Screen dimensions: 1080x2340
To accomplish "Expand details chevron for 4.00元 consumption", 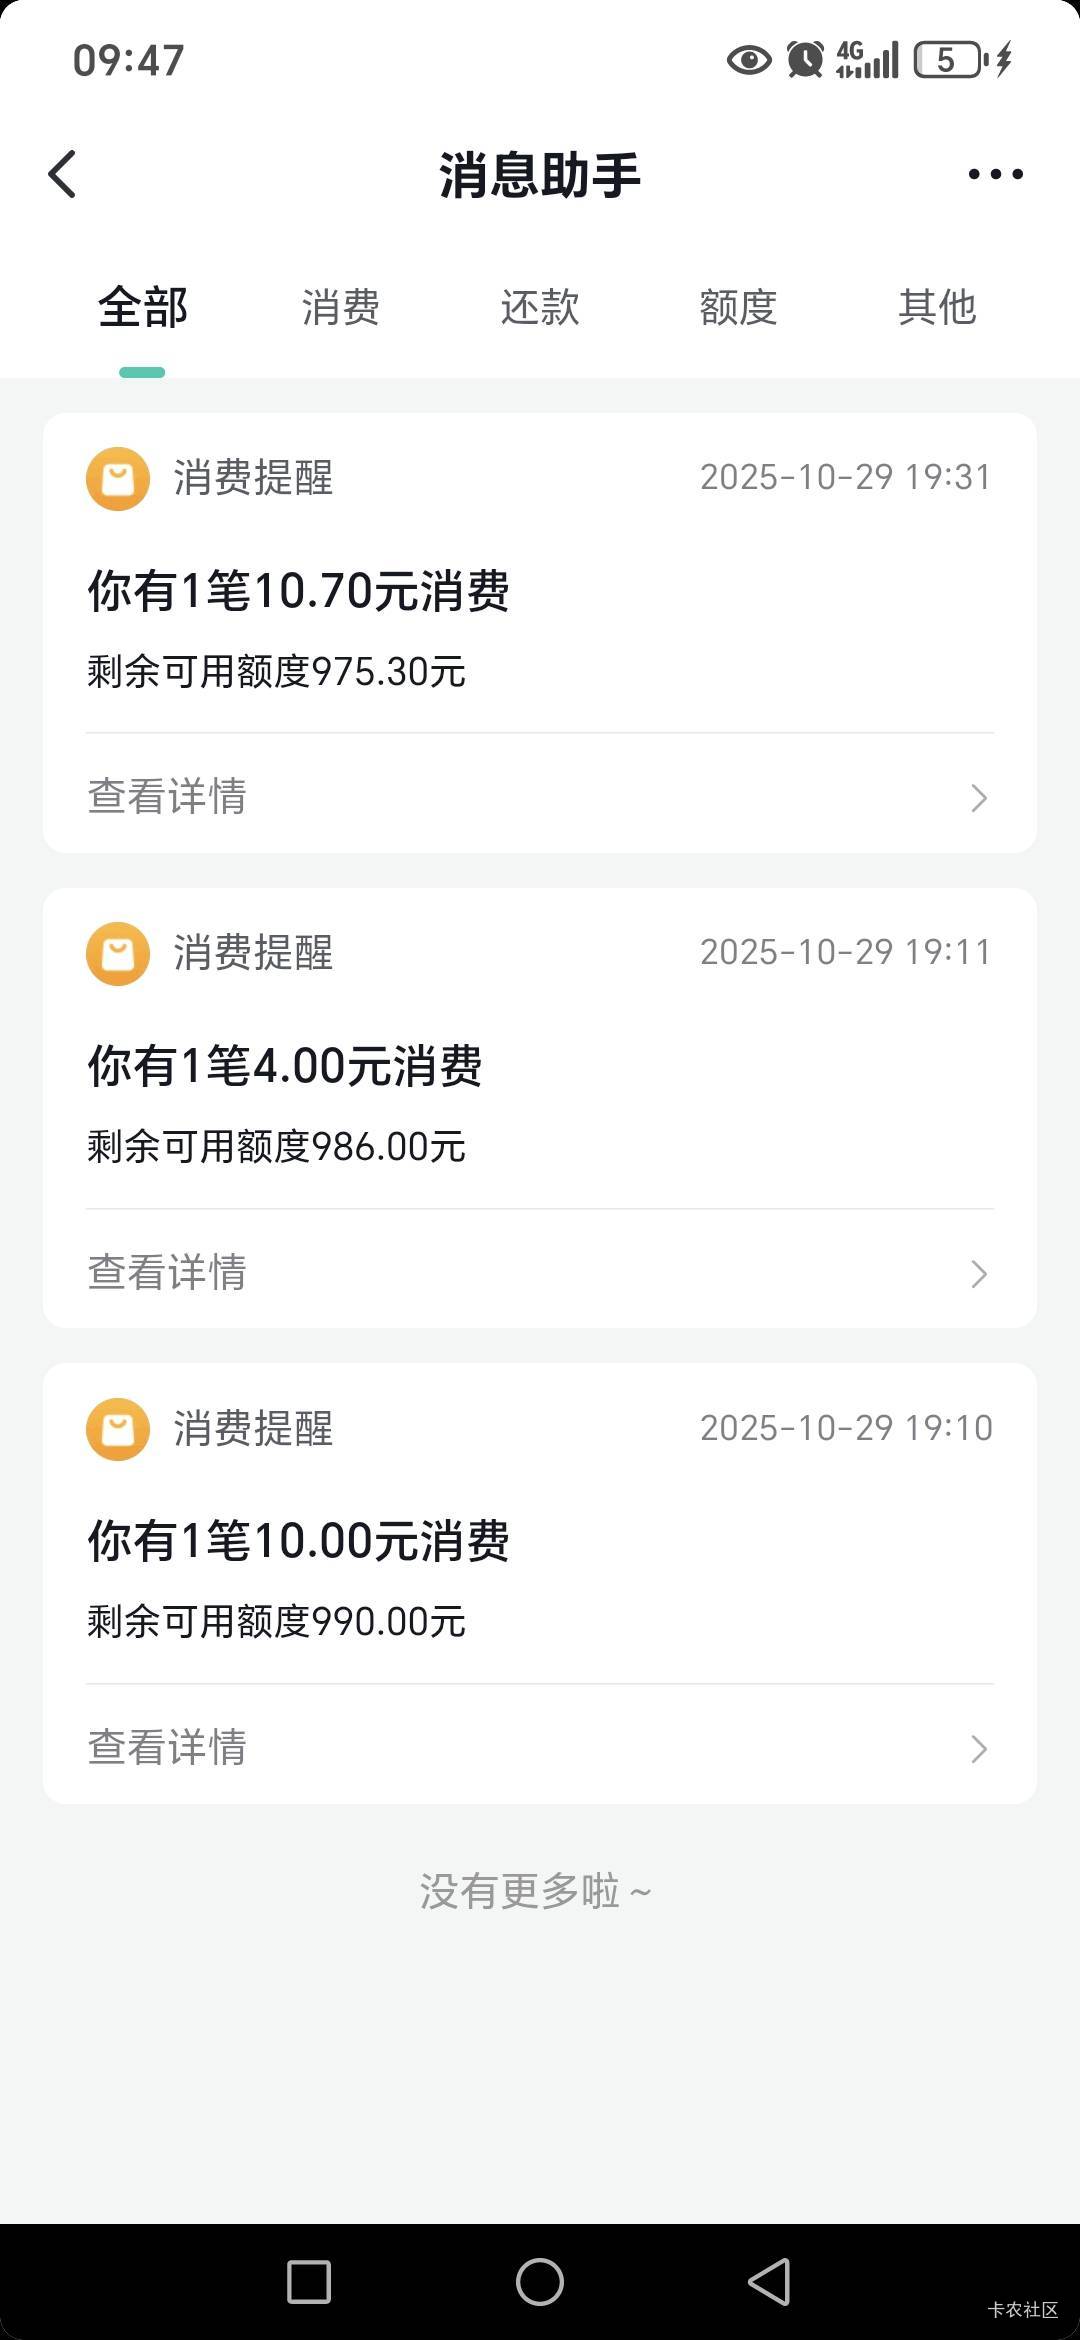I will (x=979, y=1273).
